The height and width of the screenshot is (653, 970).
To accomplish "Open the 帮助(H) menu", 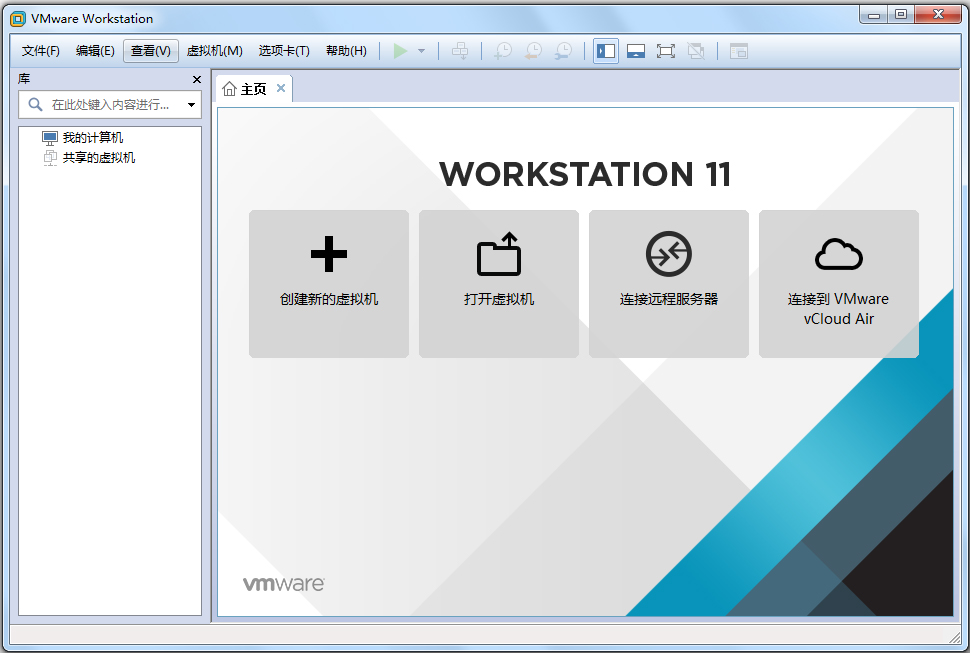I will click(x=346, y=51).
